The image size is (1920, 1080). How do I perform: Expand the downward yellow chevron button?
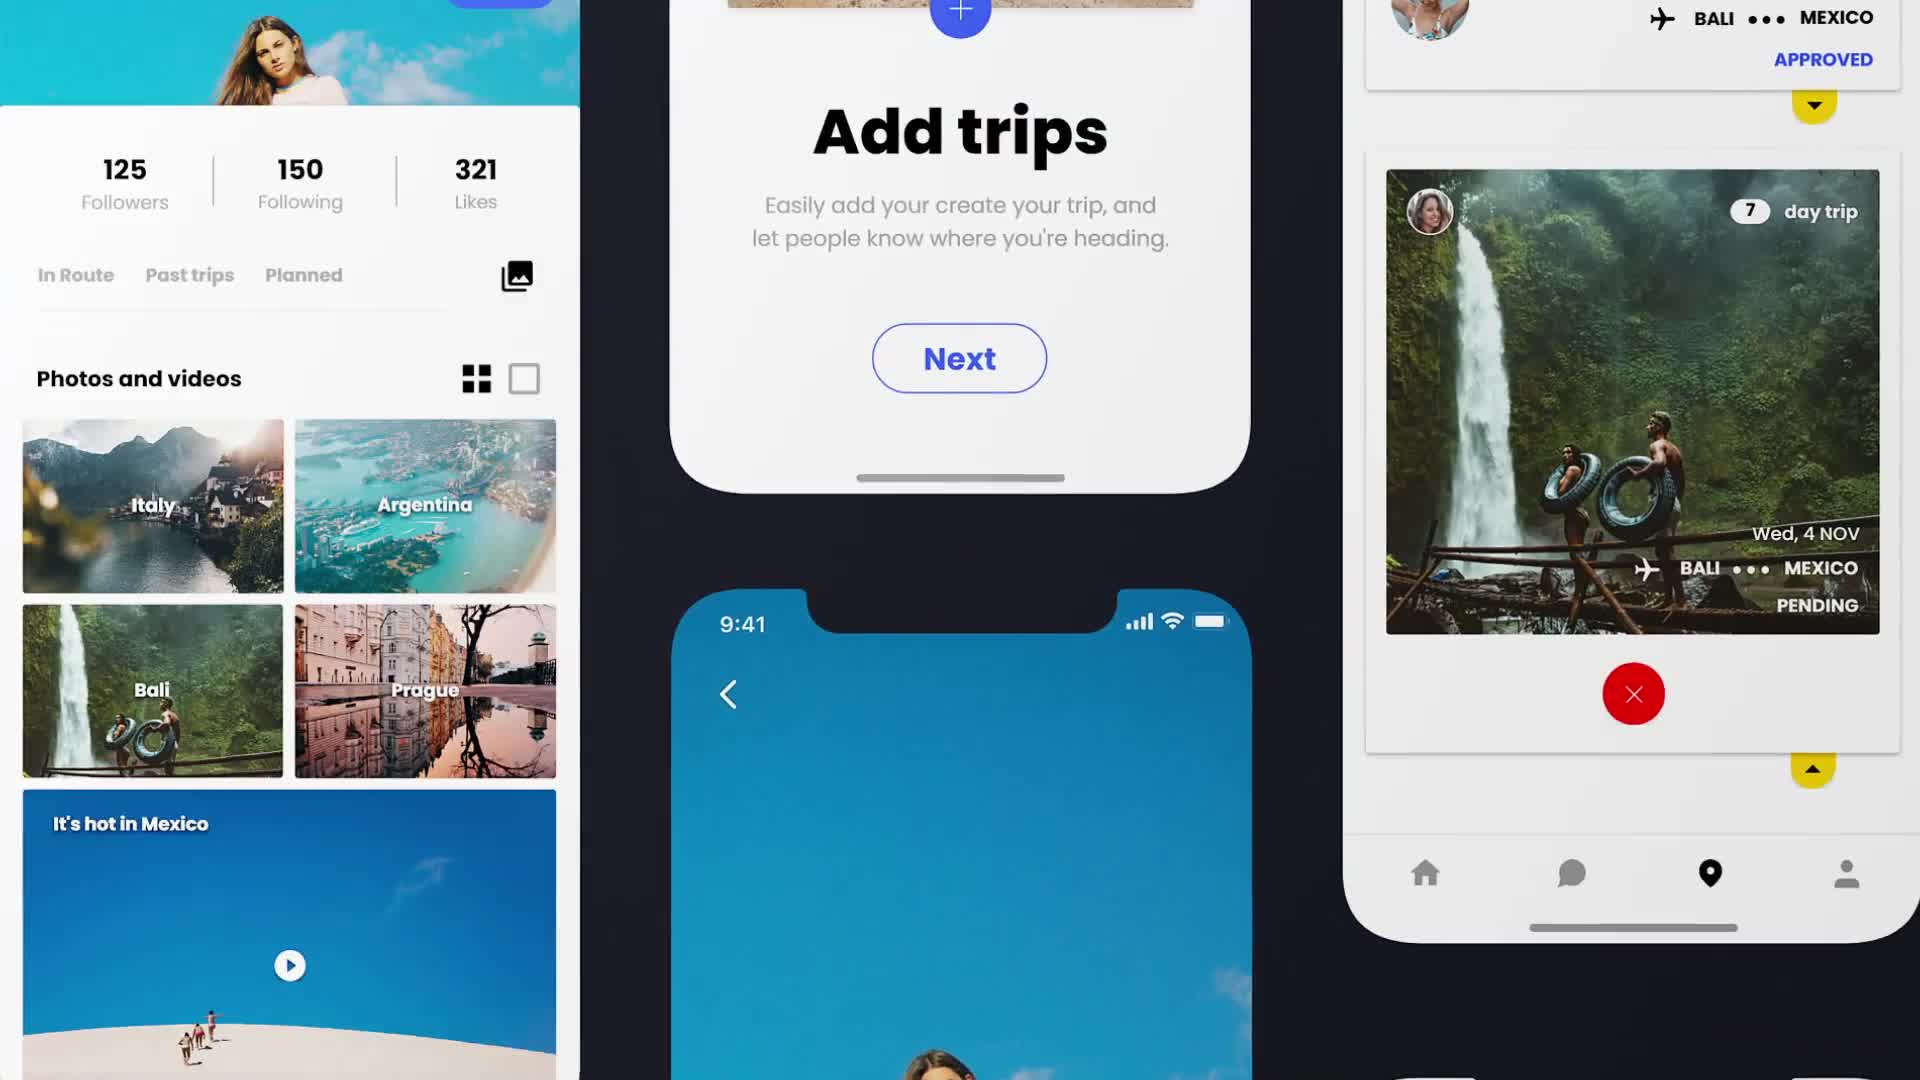pos(1815,104)
